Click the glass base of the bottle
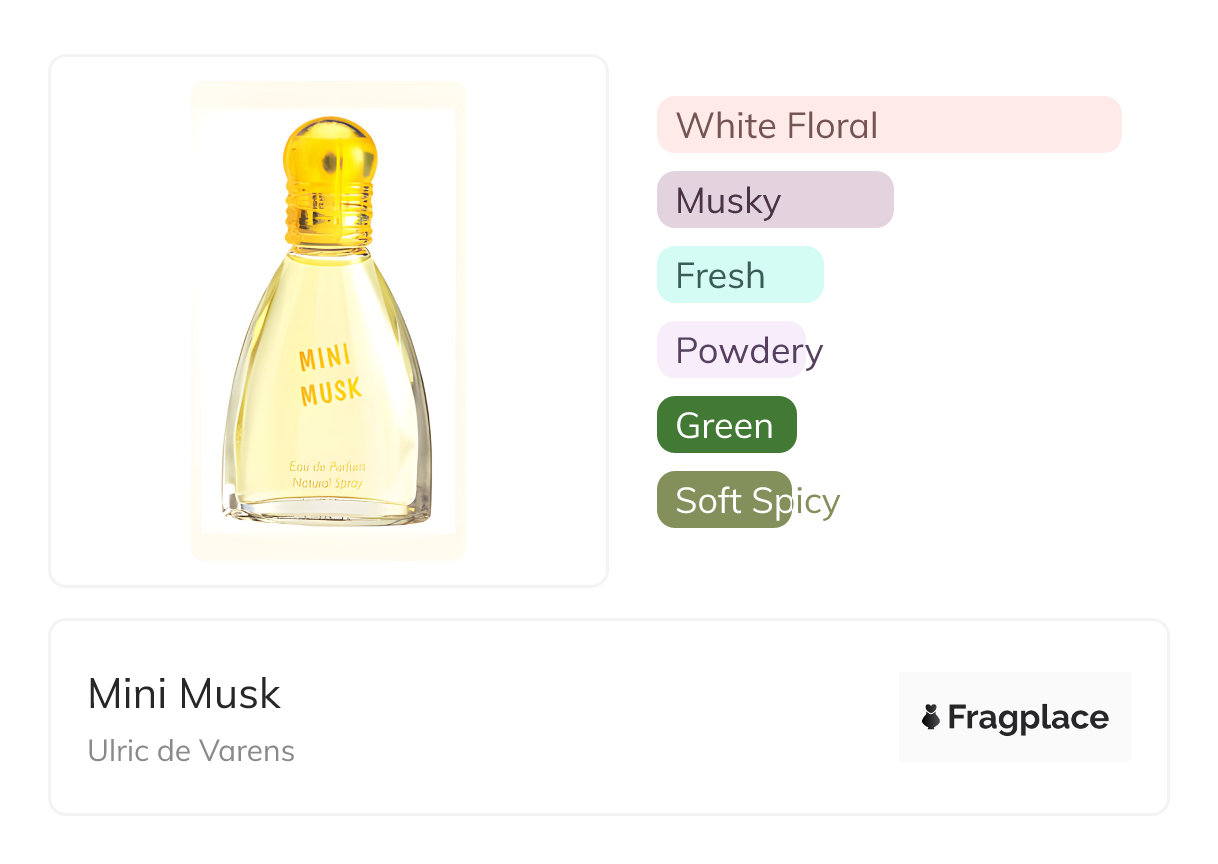The height and width of the screenshot is (864, 1218). [327, 512]
